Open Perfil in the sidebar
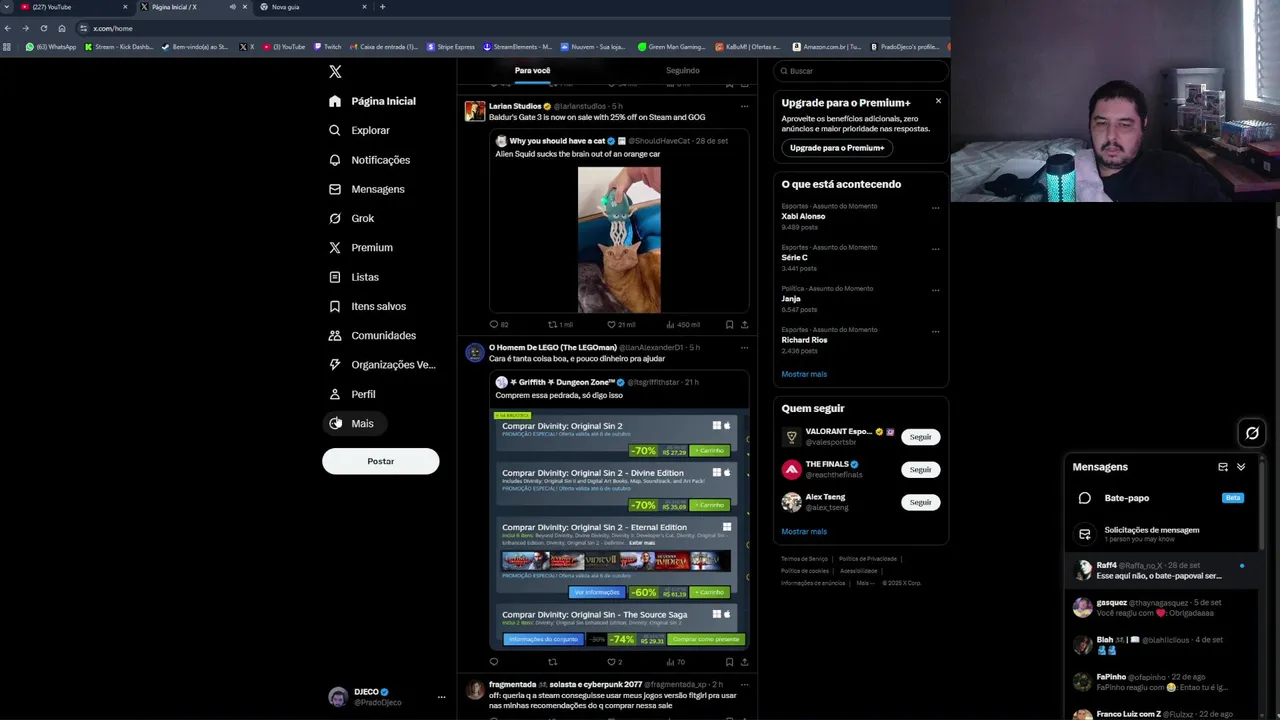The width and height of the screenshot is (1280, 720). click(x=352, y=394)
